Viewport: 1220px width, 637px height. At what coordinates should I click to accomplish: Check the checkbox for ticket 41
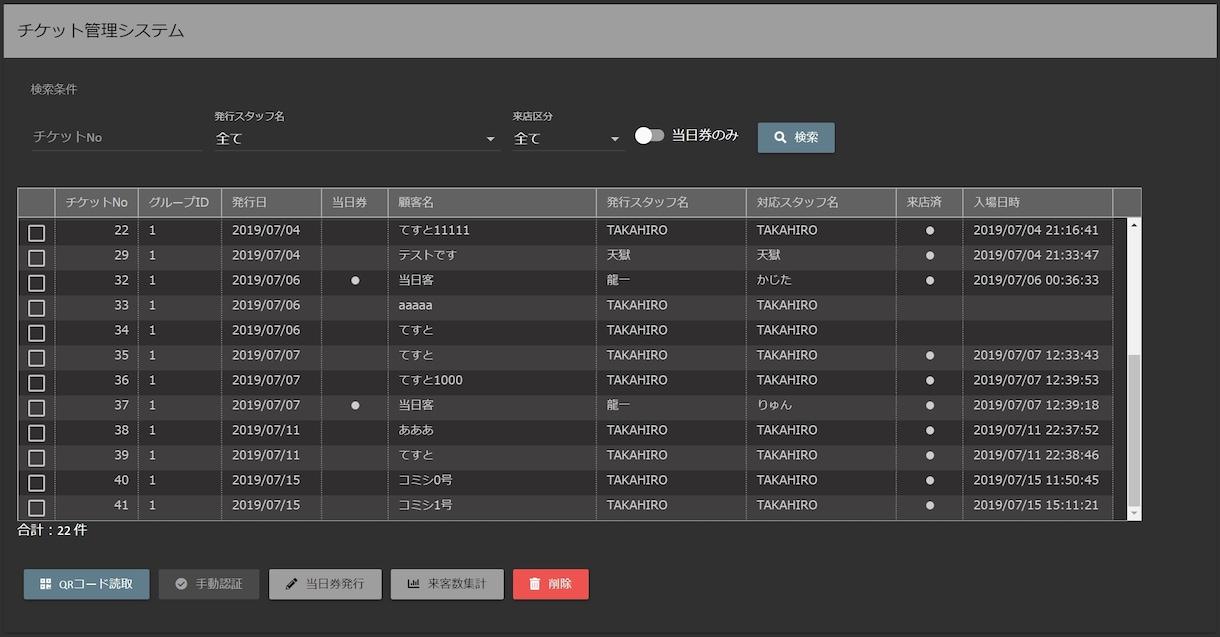(x=36, y=508)
